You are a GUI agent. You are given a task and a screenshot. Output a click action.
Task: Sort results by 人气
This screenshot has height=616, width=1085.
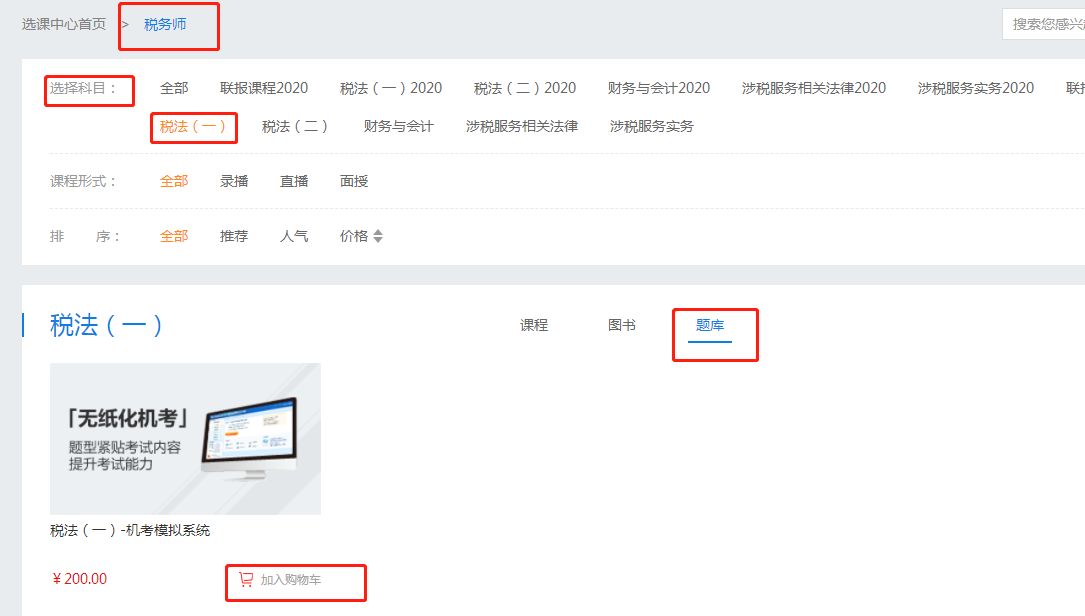point(294,236)
